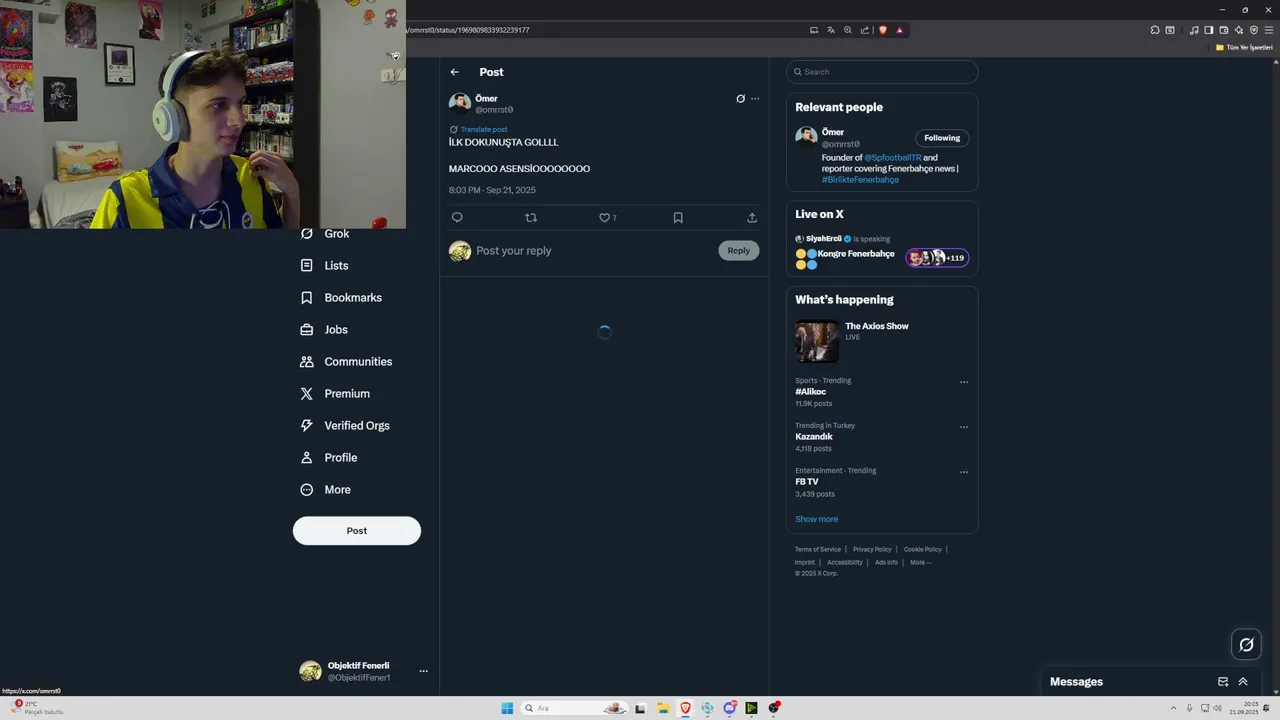Like the post with the heart icon
This screenshot has height=720, width=1280.
pyautogui.click(x=604, y=217)
